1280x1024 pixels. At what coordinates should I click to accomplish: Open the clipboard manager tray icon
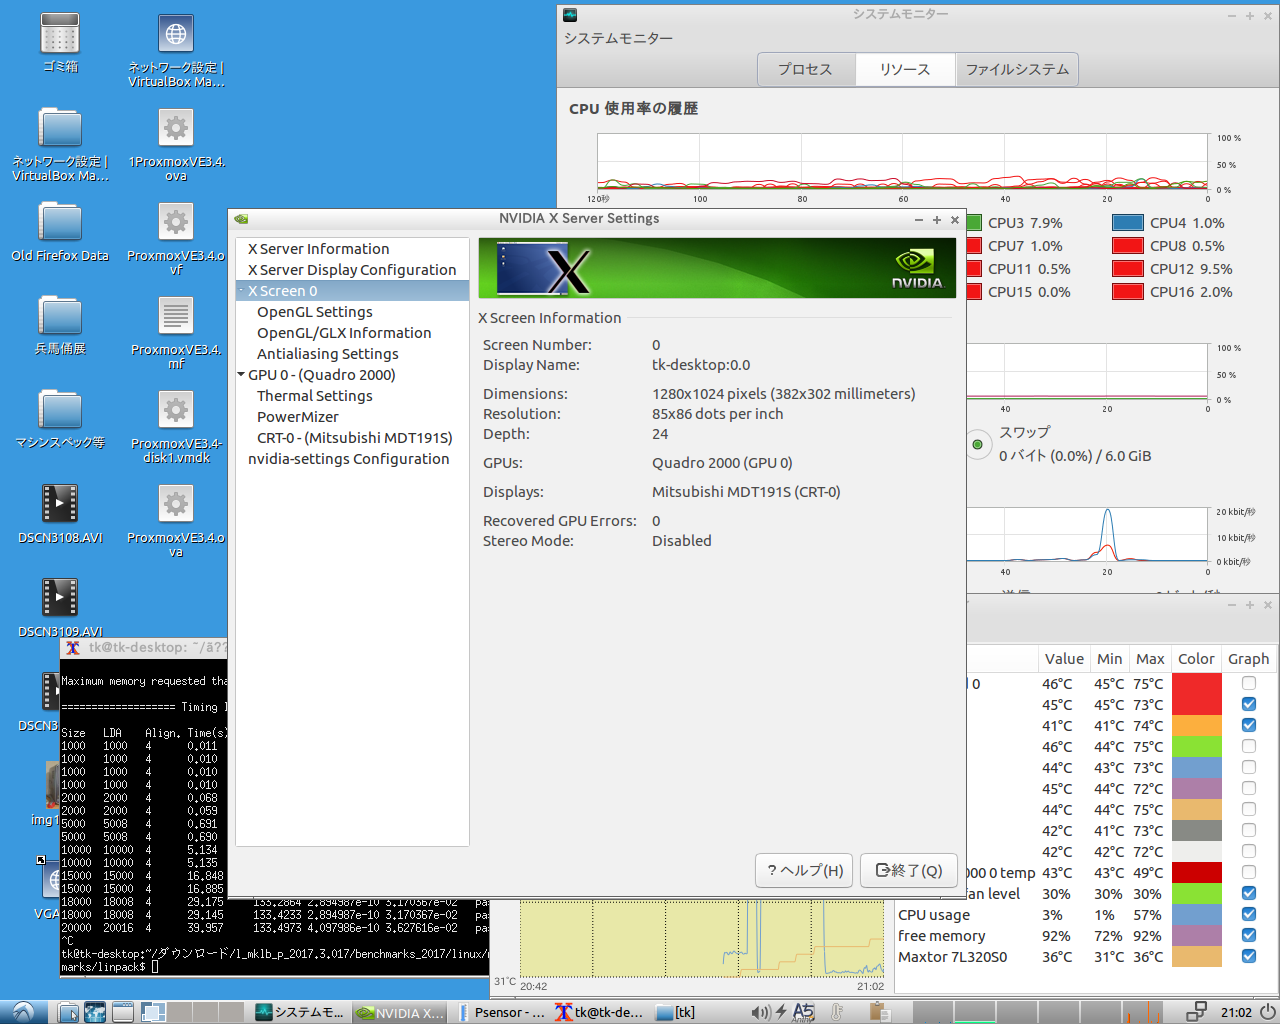pyautogui.click(x=880, y=1012)
